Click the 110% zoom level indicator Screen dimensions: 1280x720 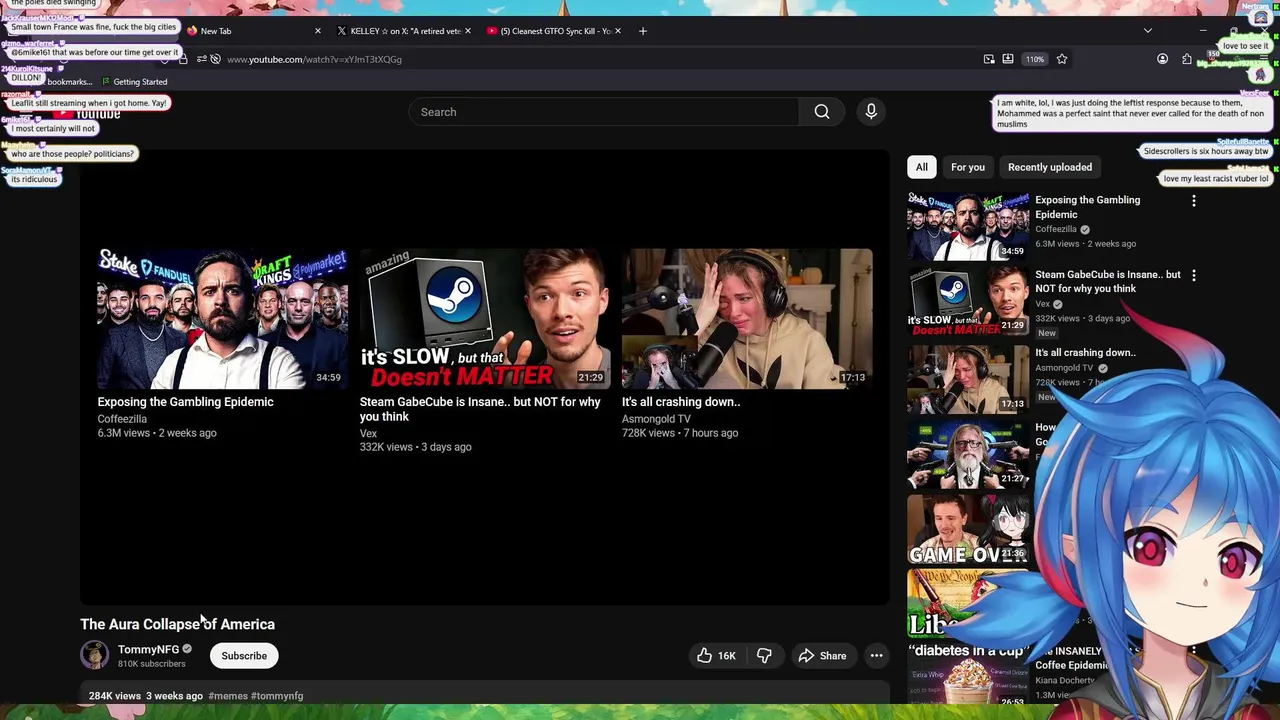click(1034, 59)
